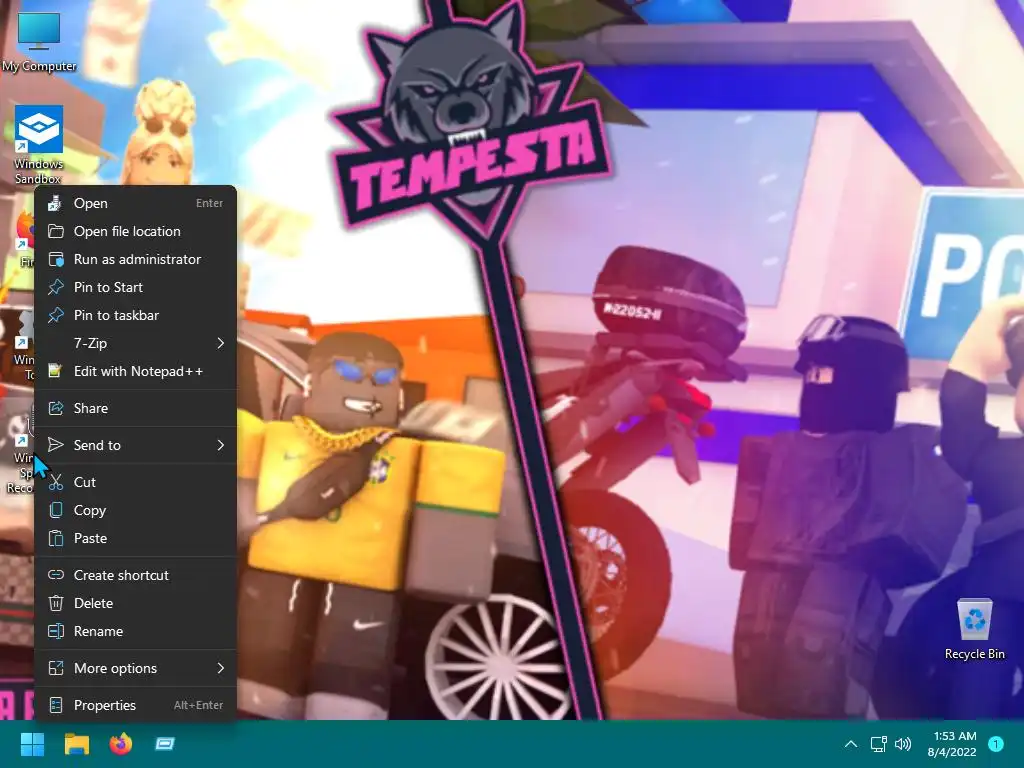Expand the 7-Zip submenu

(x=135, y=344)
